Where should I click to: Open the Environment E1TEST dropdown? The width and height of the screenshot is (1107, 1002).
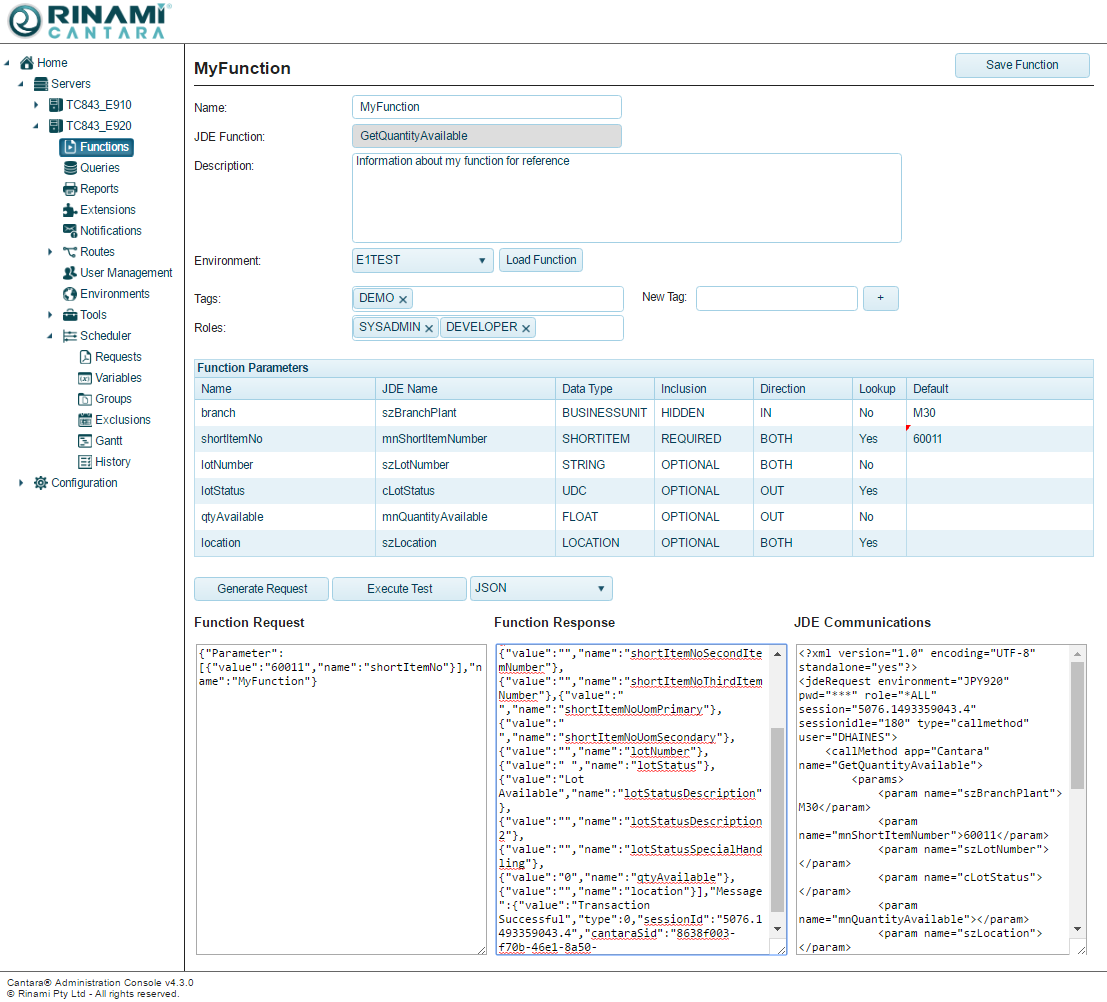(x=423, y=260)
